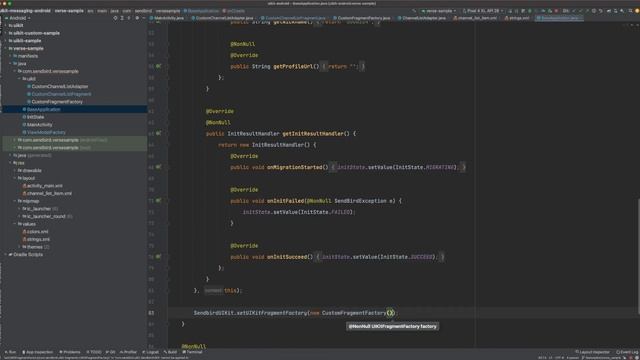Click gutter override icon beside onInitSucceed
This screenshot has height=360, width=640.
tap(158, 257)
